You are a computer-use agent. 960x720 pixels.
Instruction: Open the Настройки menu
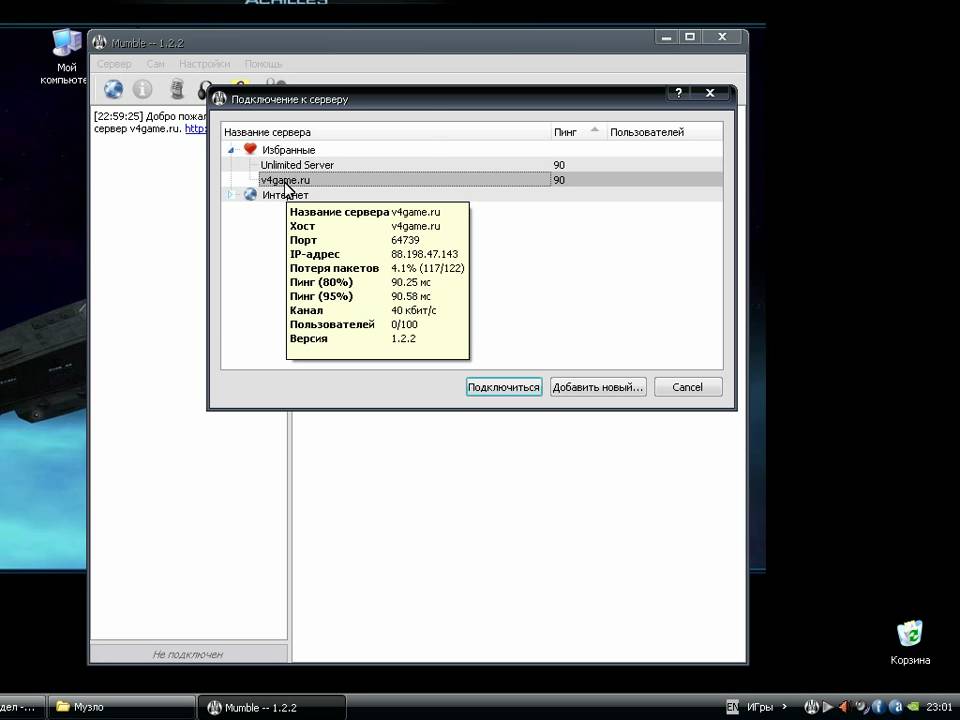tap(204, 64)
